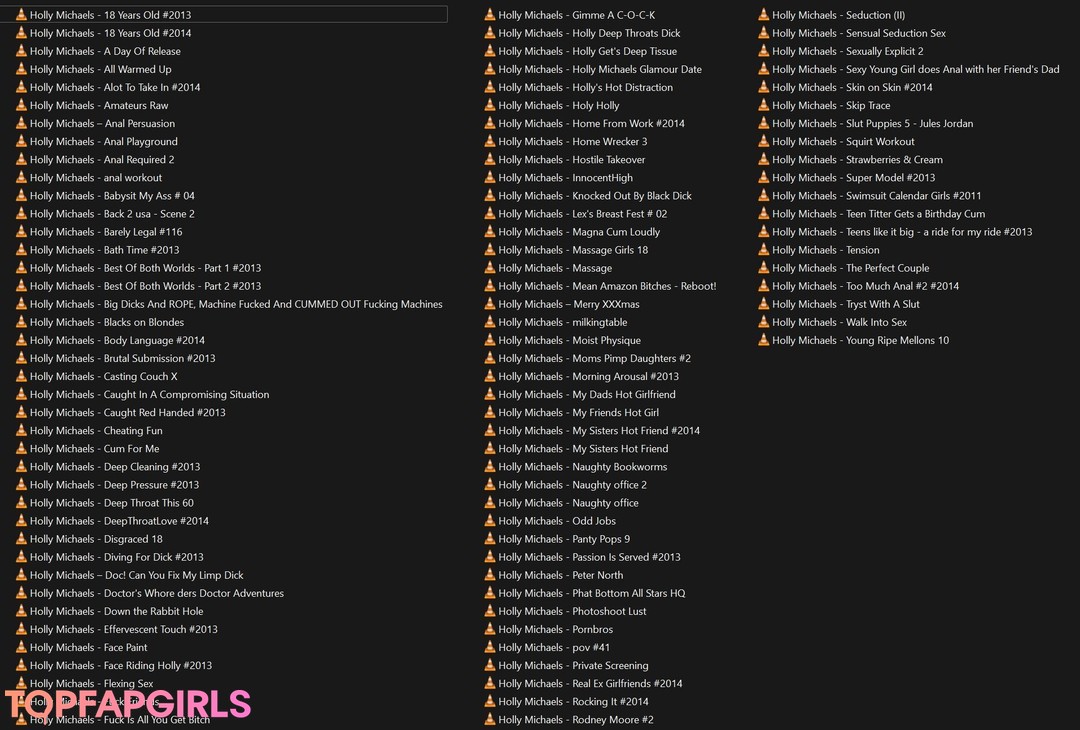This screenshot has width=1080, height=730.
Task: Select file 'Rocking It #2014'
Action: [574, 702]
